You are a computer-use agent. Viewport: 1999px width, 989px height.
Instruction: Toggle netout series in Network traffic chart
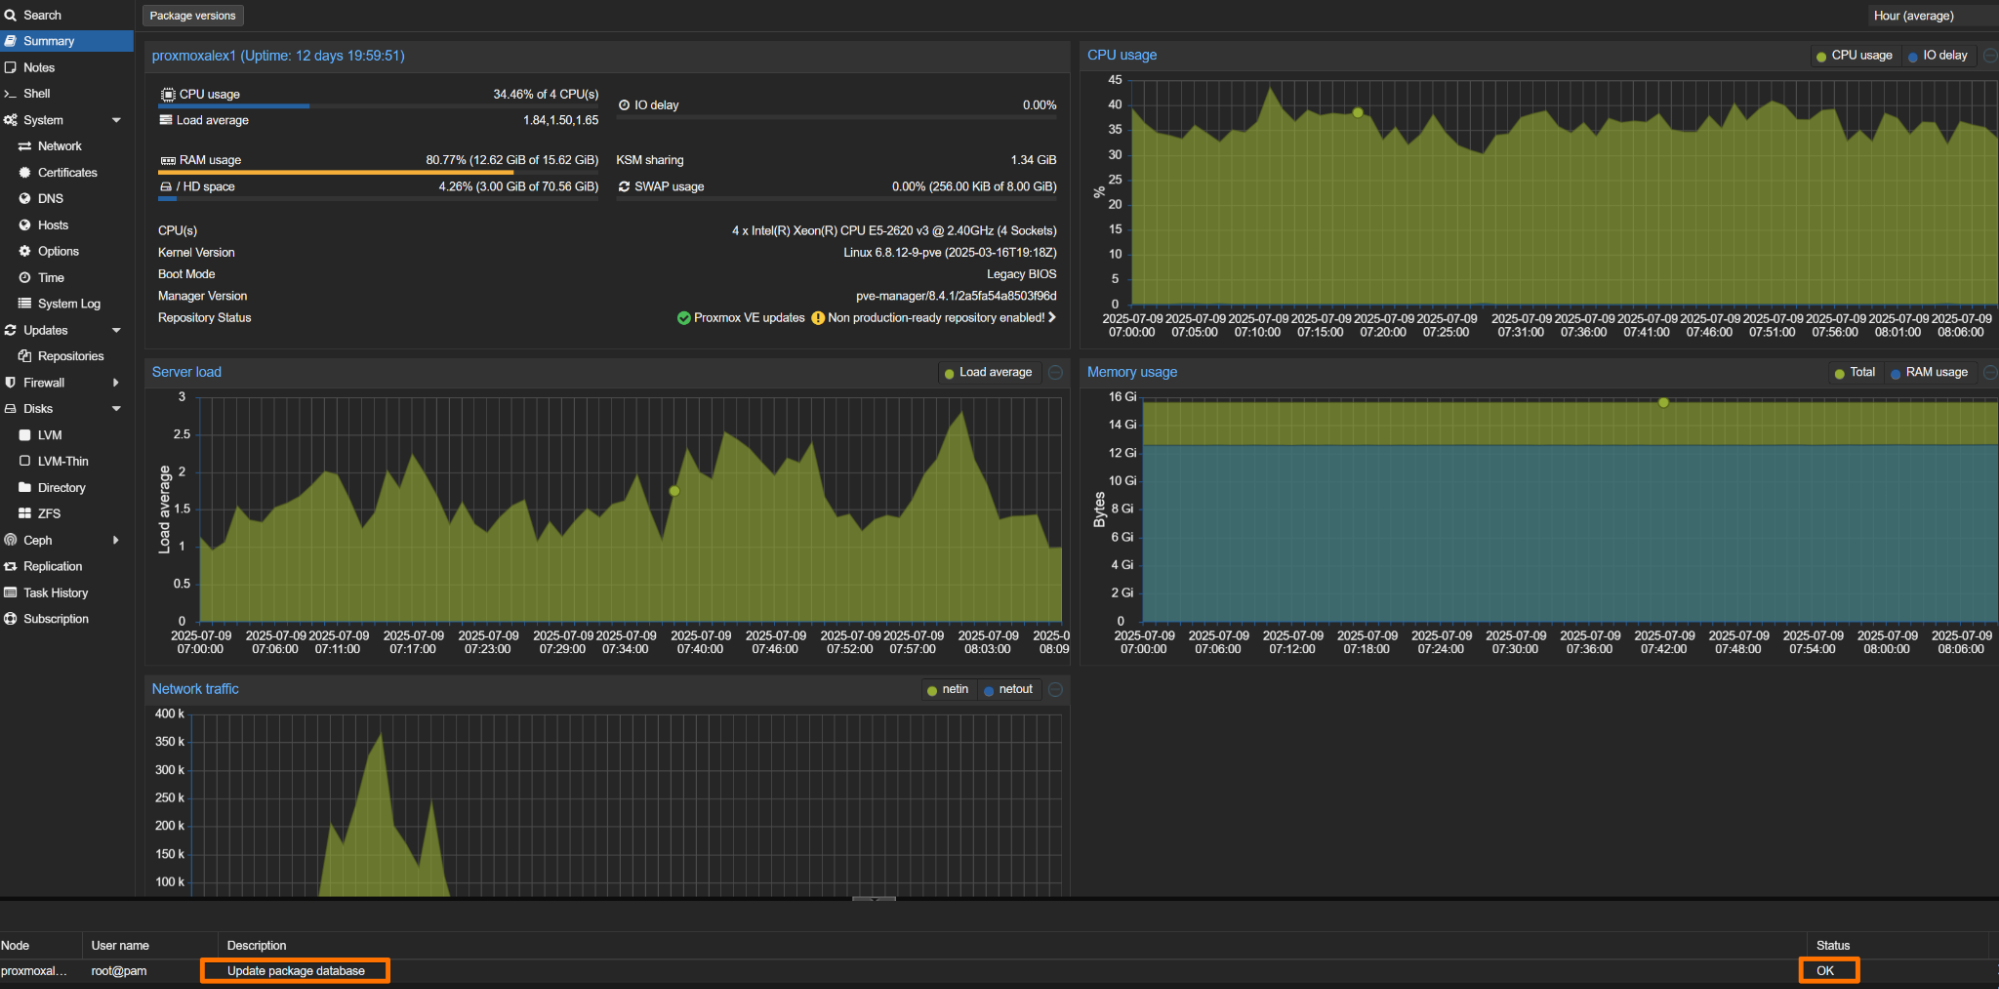click(x=1014, y=690)
